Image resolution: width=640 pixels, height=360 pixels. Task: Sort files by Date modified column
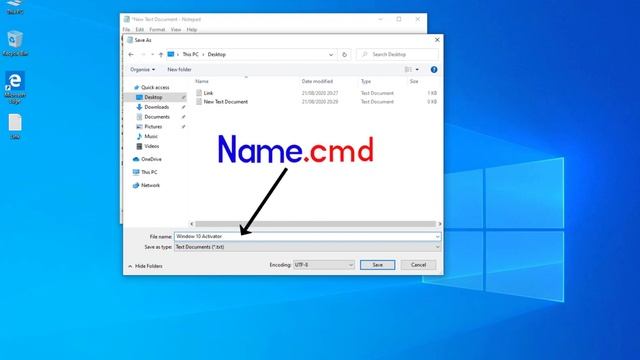317,81
